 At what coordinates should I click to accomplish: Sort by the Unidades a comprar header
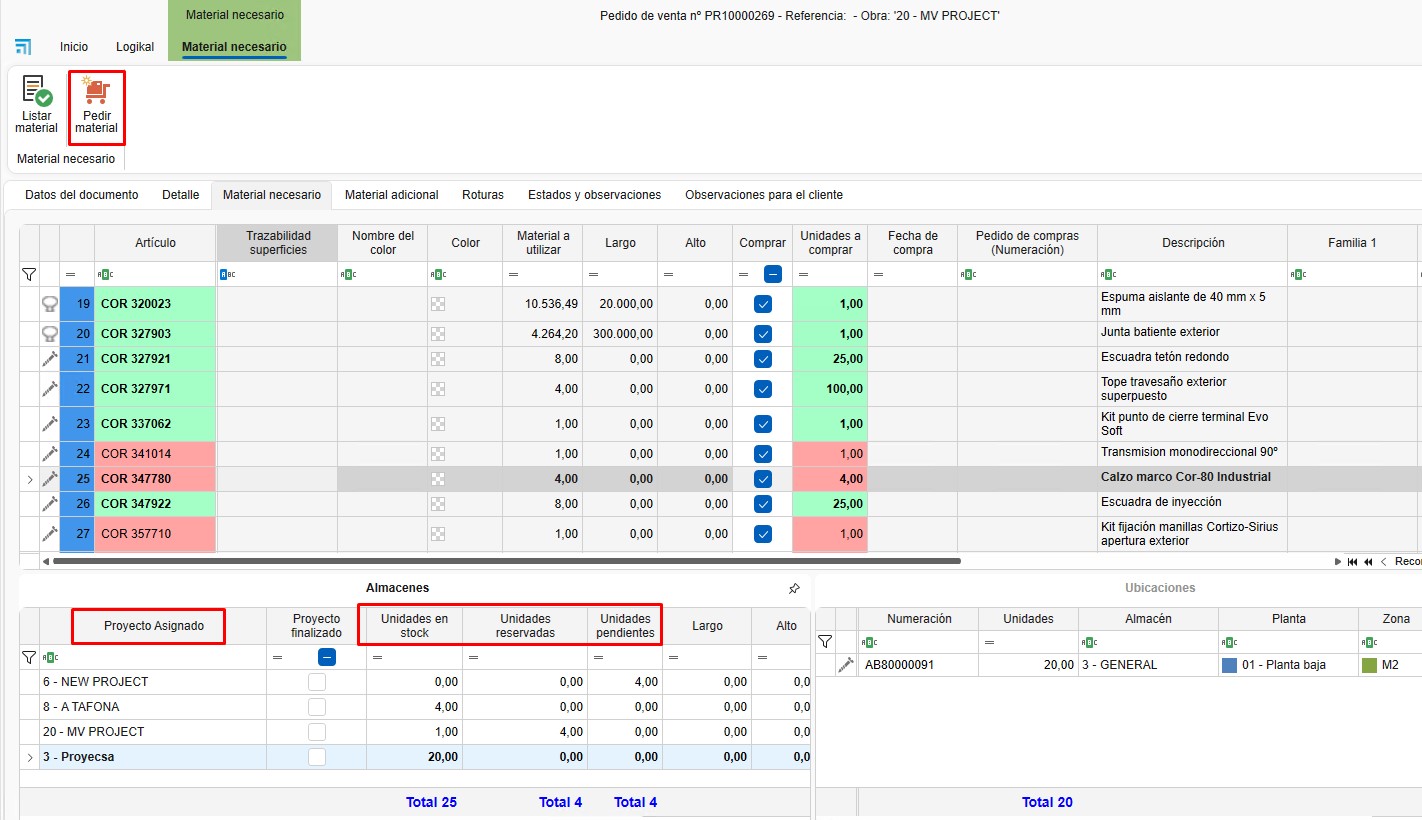click(830, 243)
